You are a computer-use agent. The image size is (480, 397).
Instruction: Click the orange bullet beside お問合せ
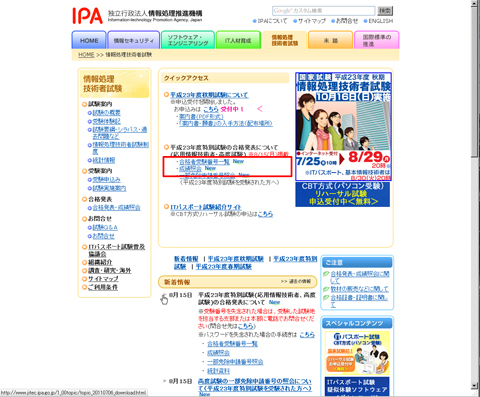pos(84,219)
